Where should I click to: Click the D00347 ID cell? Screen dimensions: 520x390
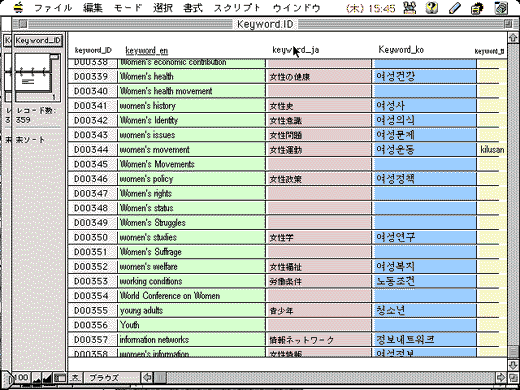(93, 194)
